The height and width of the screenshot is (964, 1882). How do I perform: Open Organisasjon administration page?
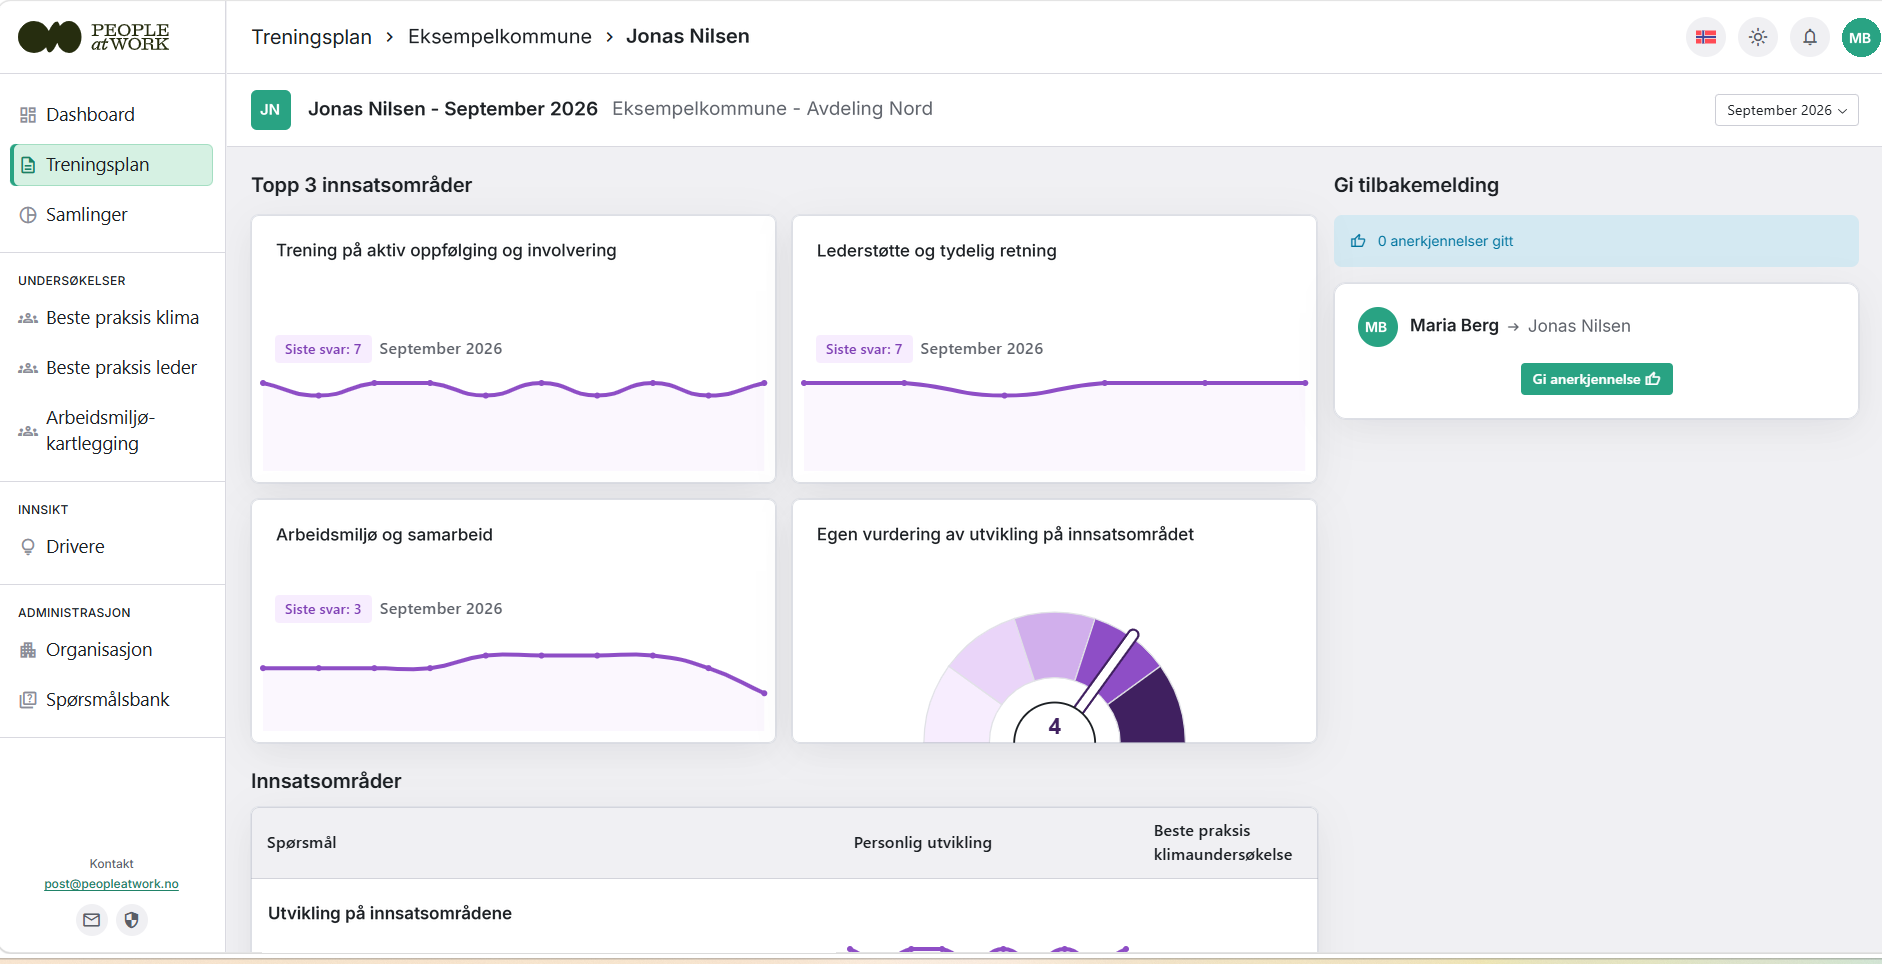[x=112, y=650]
